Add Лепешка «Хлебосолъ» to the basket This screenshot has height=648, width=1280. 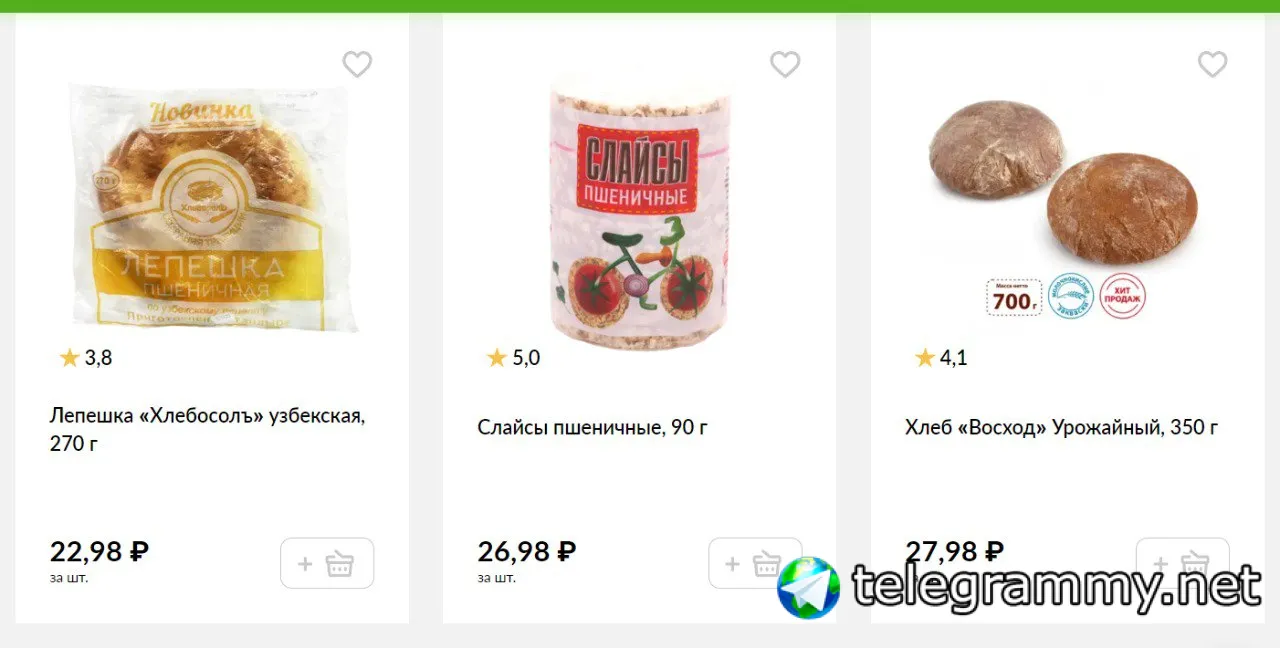tap(327, 564)
